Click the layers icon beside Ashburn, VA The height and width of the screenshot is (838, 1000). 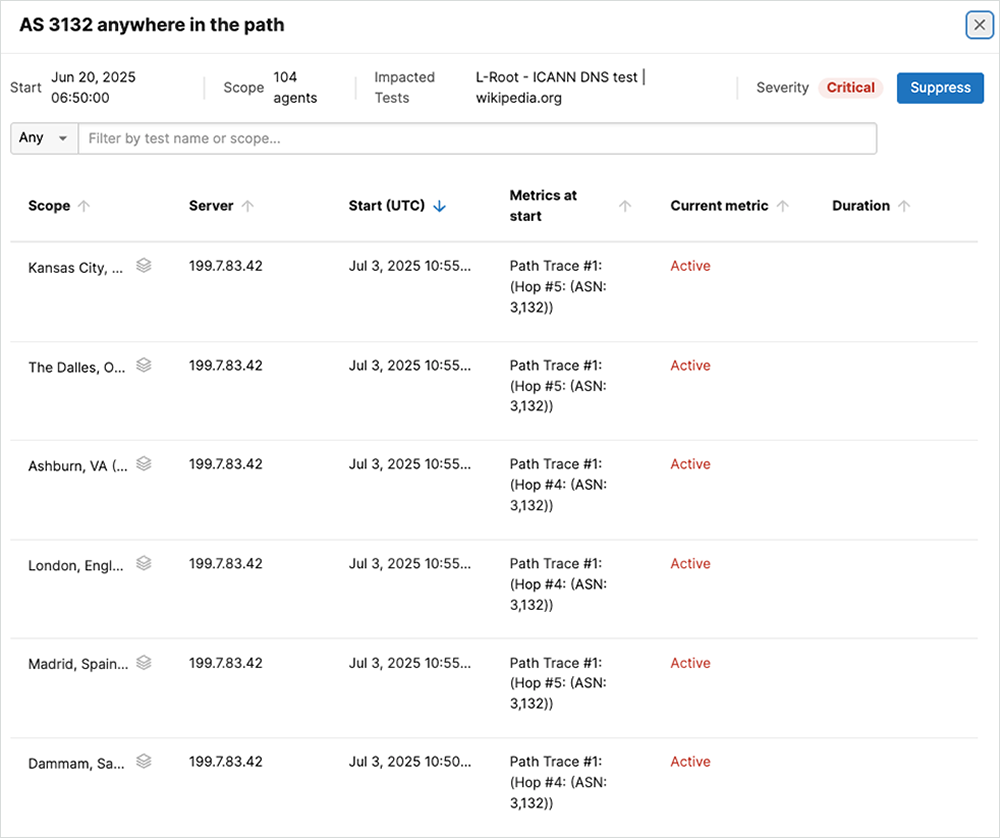pyautogui.click(x=144, y=464)
